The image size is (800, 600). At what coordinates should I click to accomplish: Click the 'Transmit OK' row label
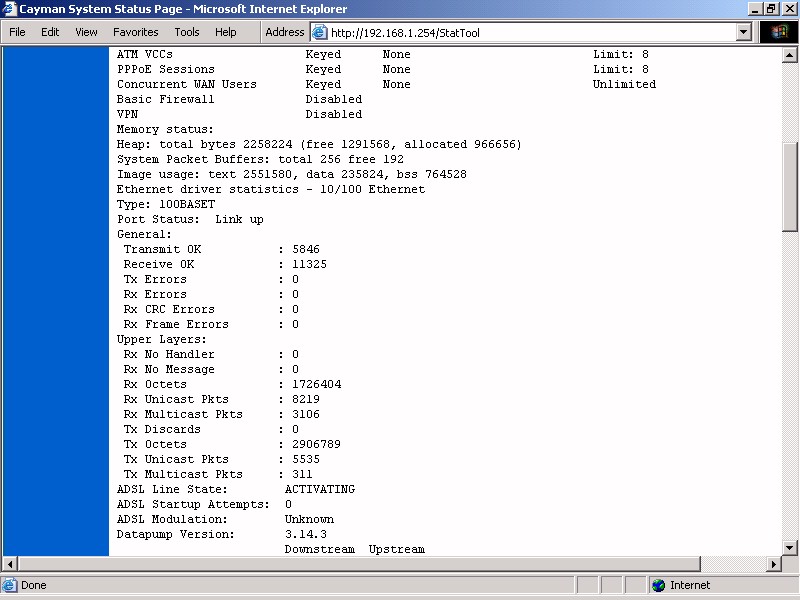(x=162, y=249)
